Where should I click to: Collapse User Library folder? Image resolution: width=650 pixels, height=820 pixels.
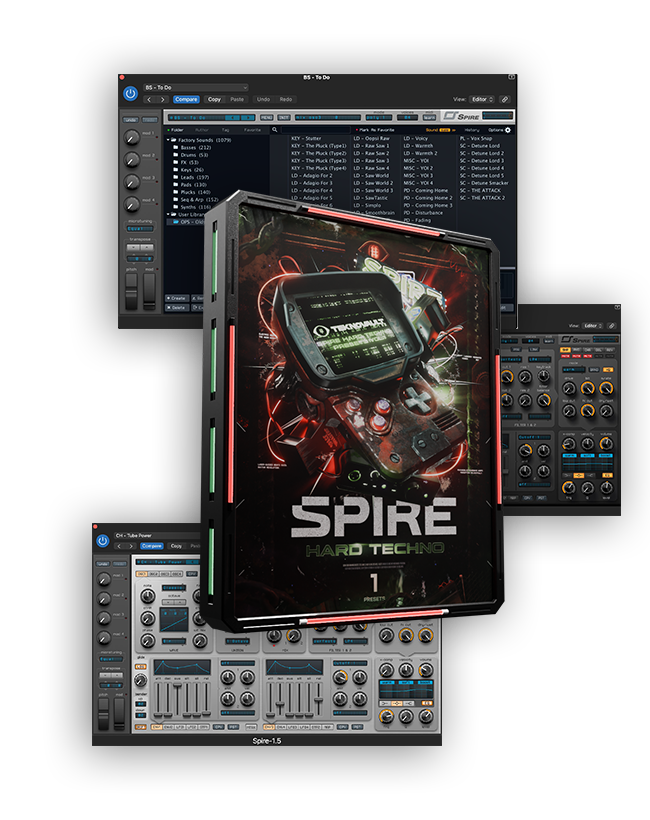click(168, 214)
